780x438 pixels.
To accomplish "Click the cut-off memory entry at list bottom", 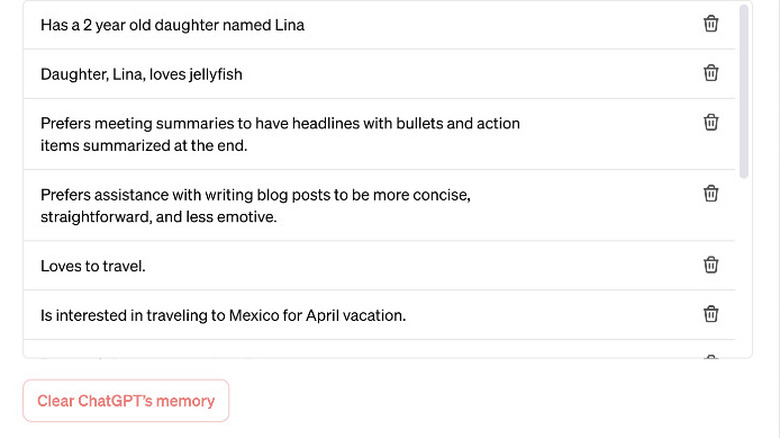I will coord(150,354).
